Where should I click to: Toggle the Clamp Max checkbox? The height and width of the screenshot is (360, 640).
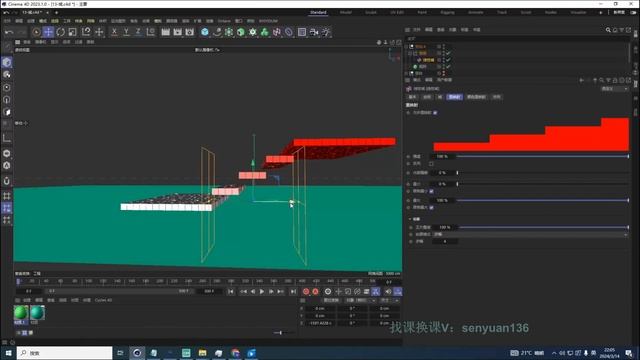pyautogui.click(x=431, y=208)
